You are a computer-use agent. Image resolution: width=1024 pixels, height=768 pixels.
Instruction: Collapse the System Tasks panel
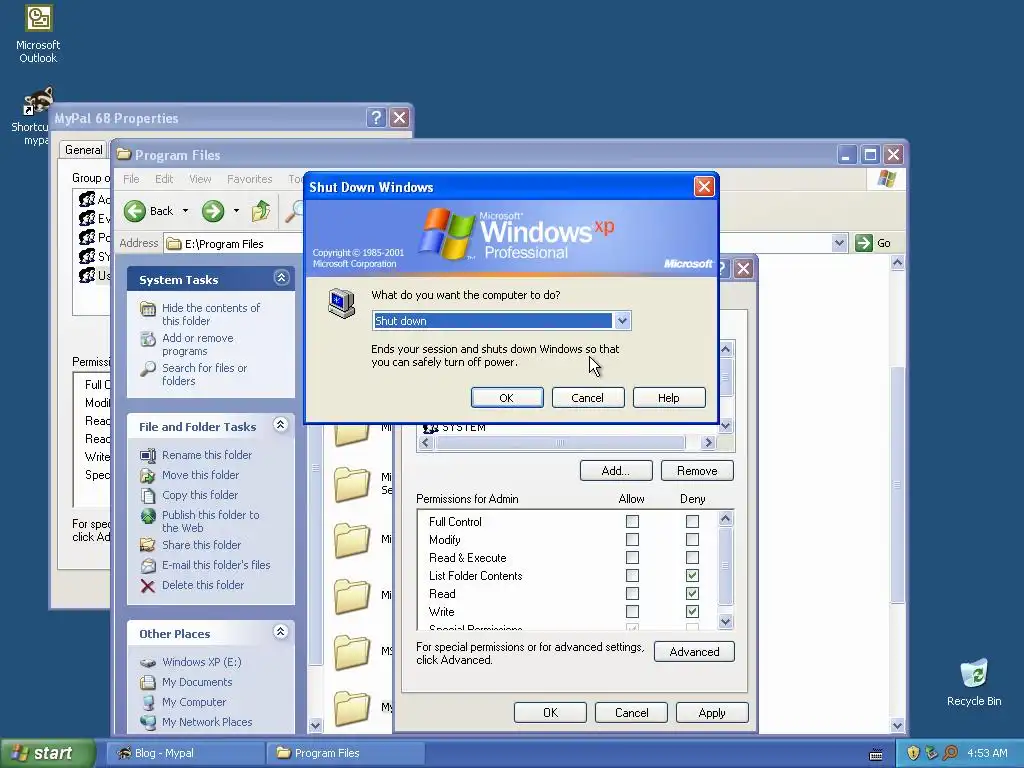(281, 278)
